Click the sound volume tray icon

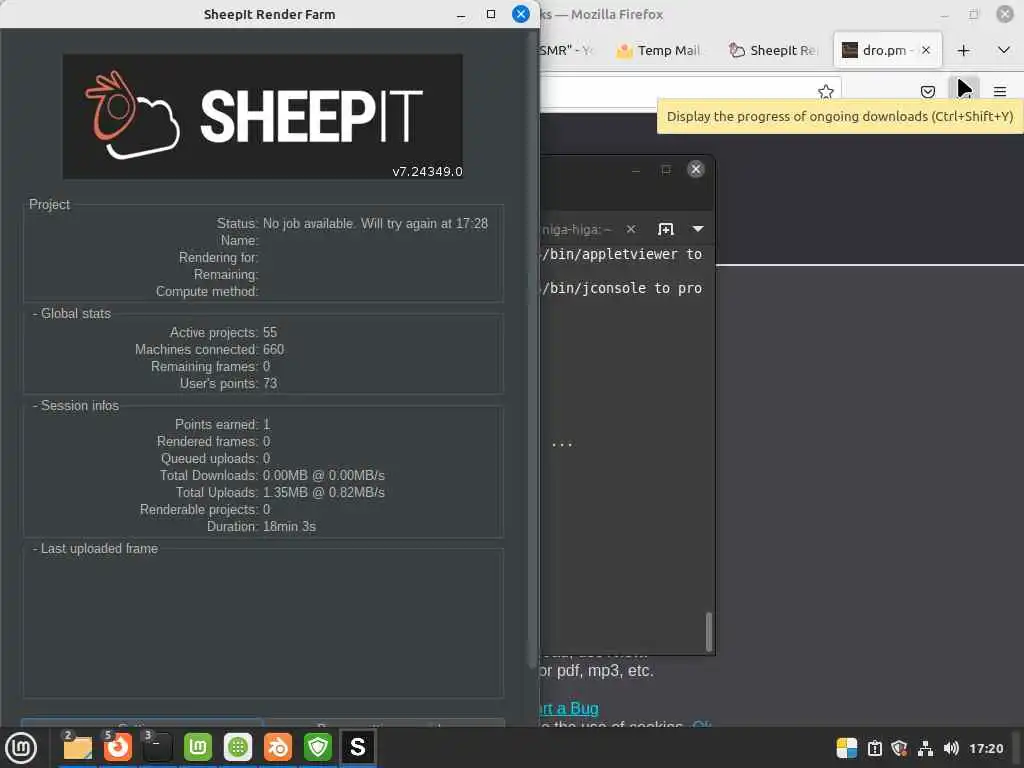coord(951,748)
